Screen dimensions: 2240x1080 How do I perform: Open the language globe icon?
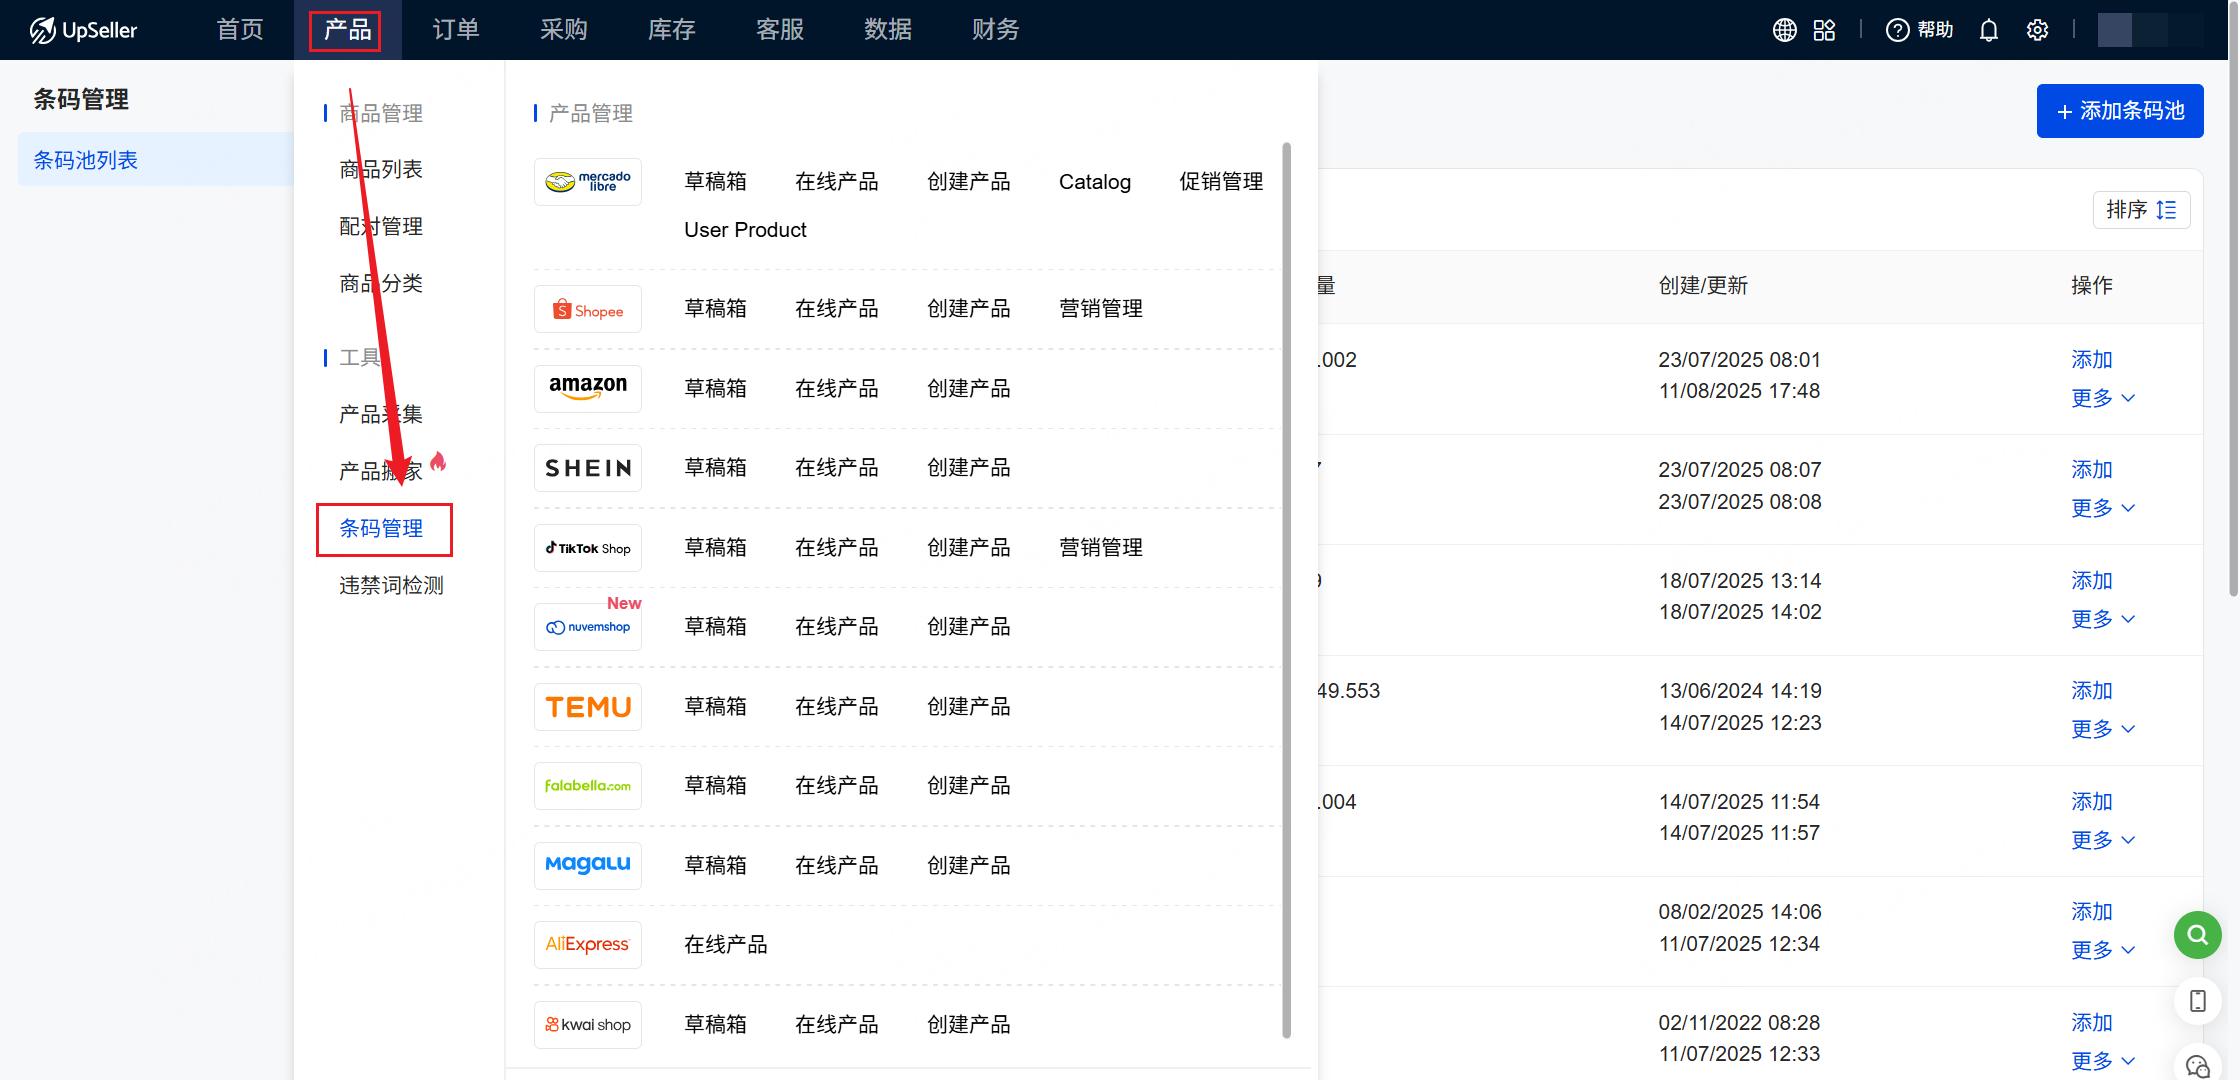point(1785,30)
